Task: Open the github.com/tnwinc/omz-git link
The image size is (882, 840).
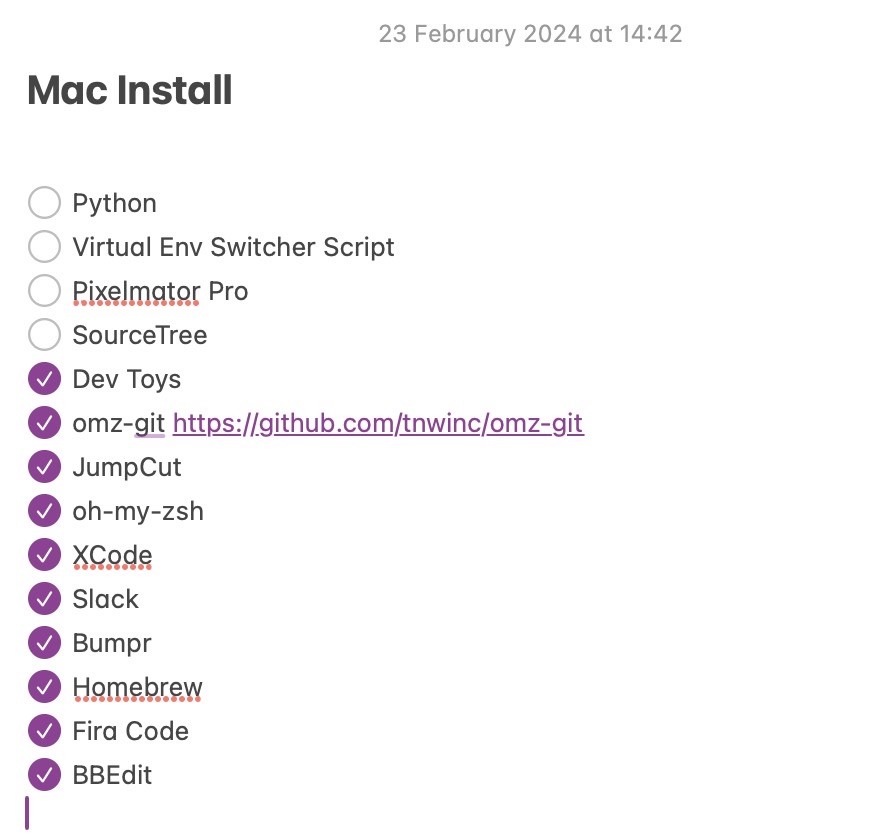Action: click(378, 423)
